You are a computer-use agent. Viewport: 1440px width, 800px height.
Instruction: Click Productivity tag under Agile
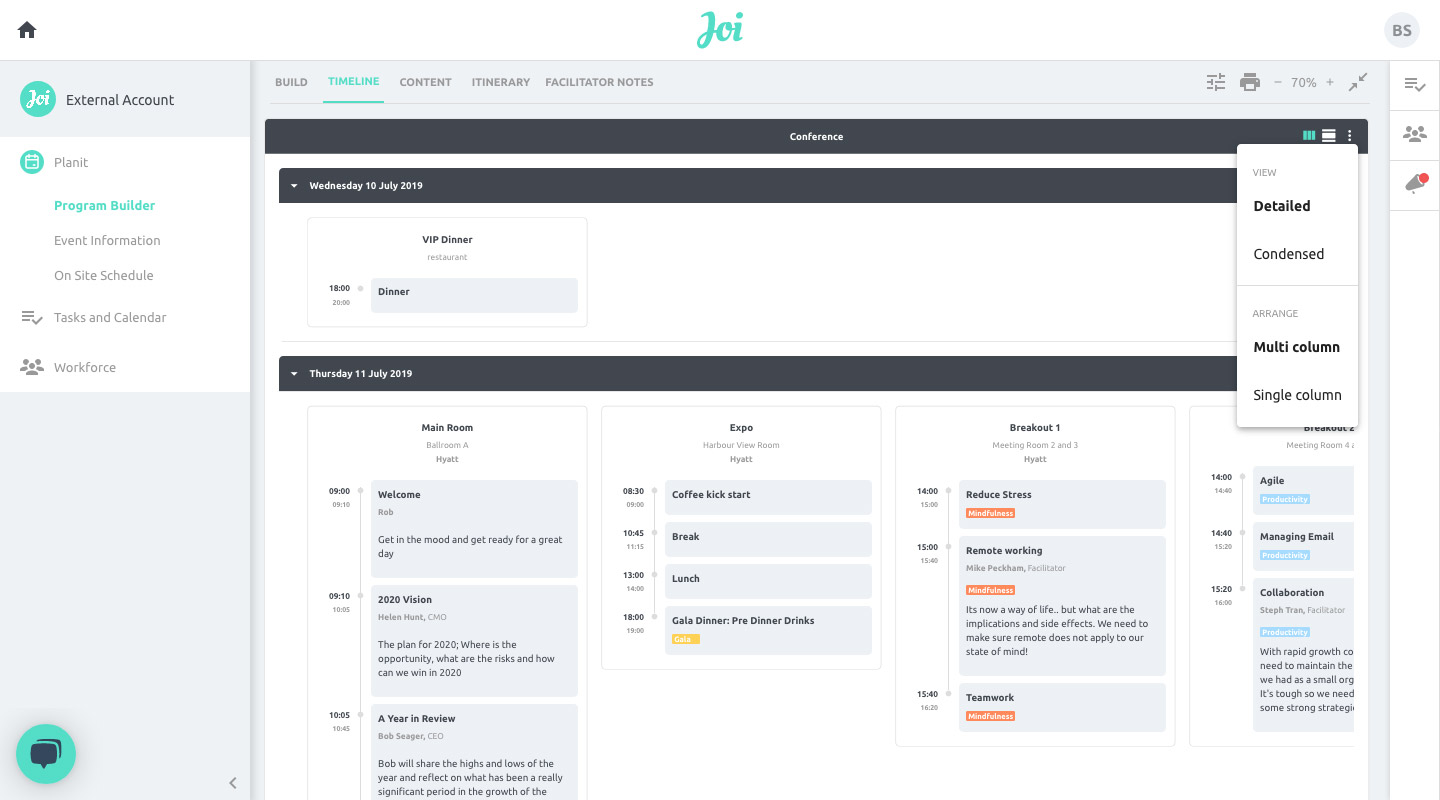(1284, 499)
